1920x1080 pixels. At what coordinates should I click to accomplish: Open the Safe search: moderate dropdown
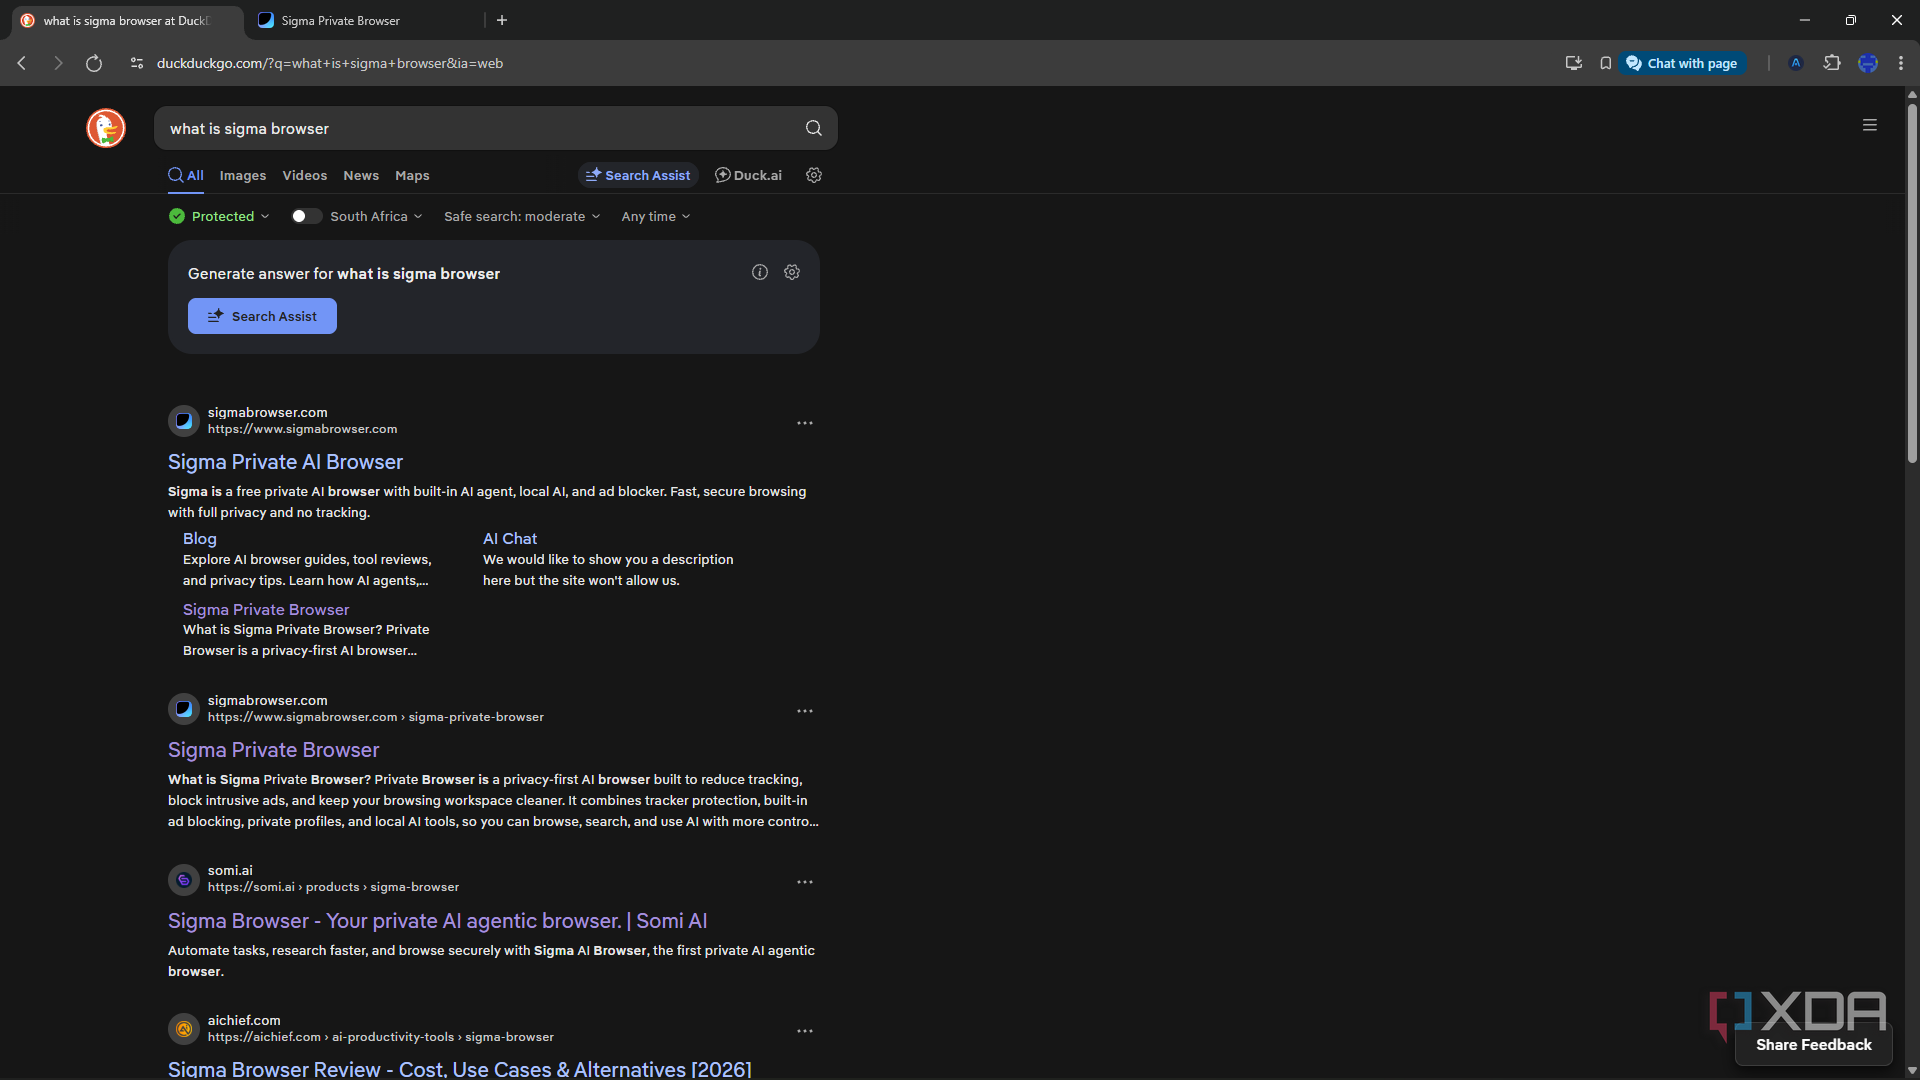click(x=522, y=216)
